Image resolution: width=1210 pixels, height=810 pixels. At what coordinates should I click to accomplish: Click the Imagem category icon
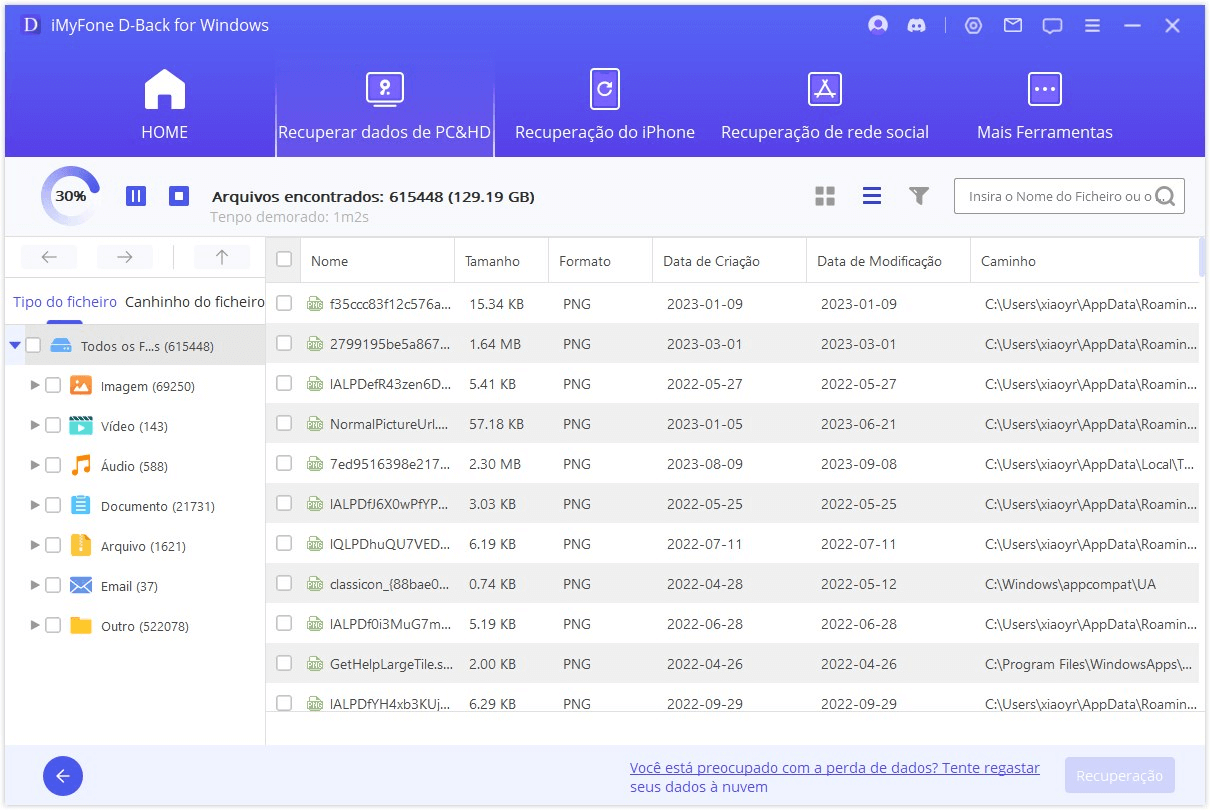pos(81,386)
